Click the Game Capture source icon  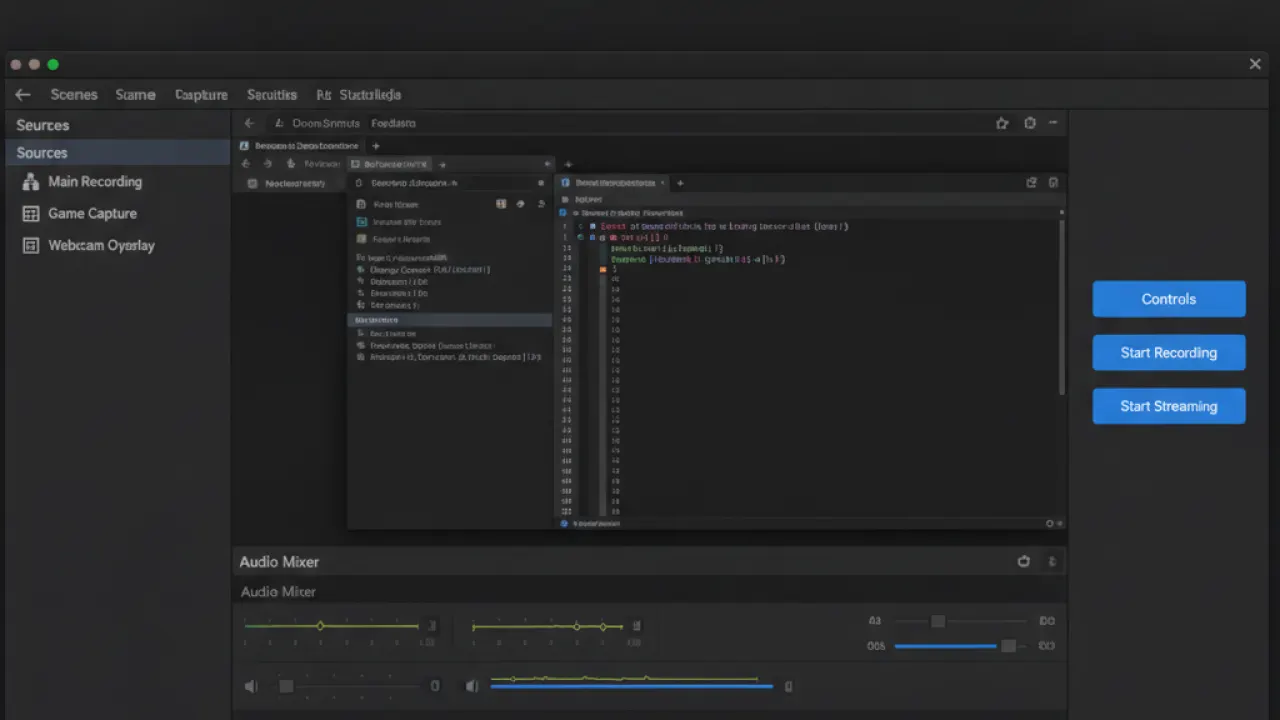click(x=30, y=214)
